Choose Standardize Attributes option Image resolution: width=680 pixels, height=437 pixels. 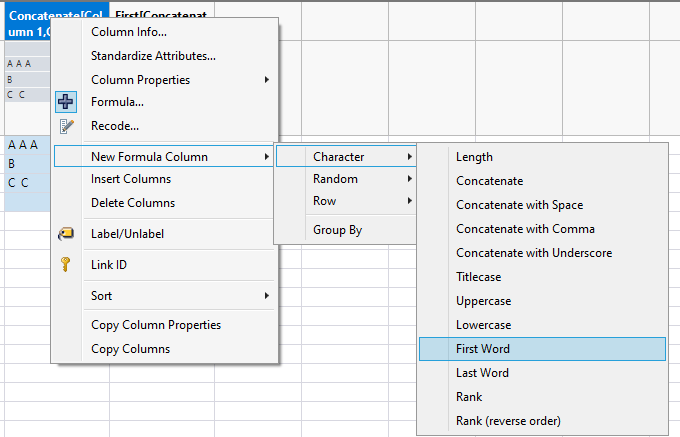153,56
